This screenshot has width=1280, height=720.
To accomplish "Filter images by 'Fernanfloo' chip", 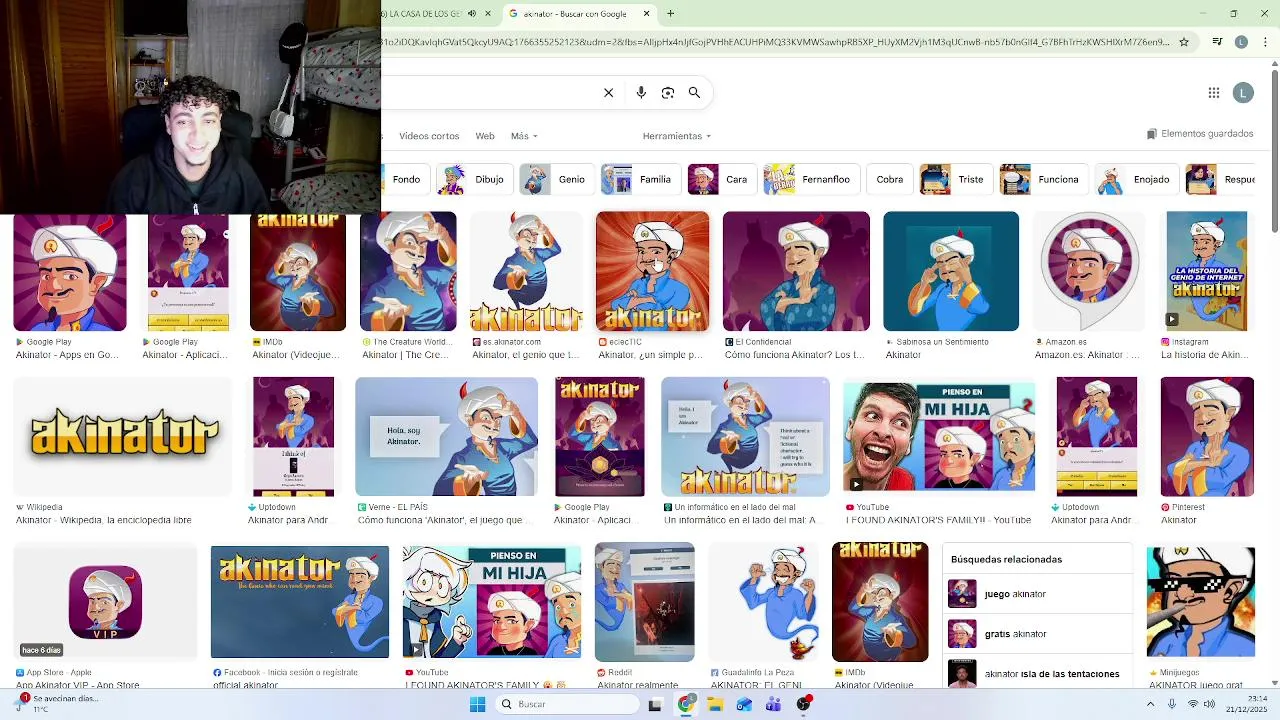I will pos(811,180).
